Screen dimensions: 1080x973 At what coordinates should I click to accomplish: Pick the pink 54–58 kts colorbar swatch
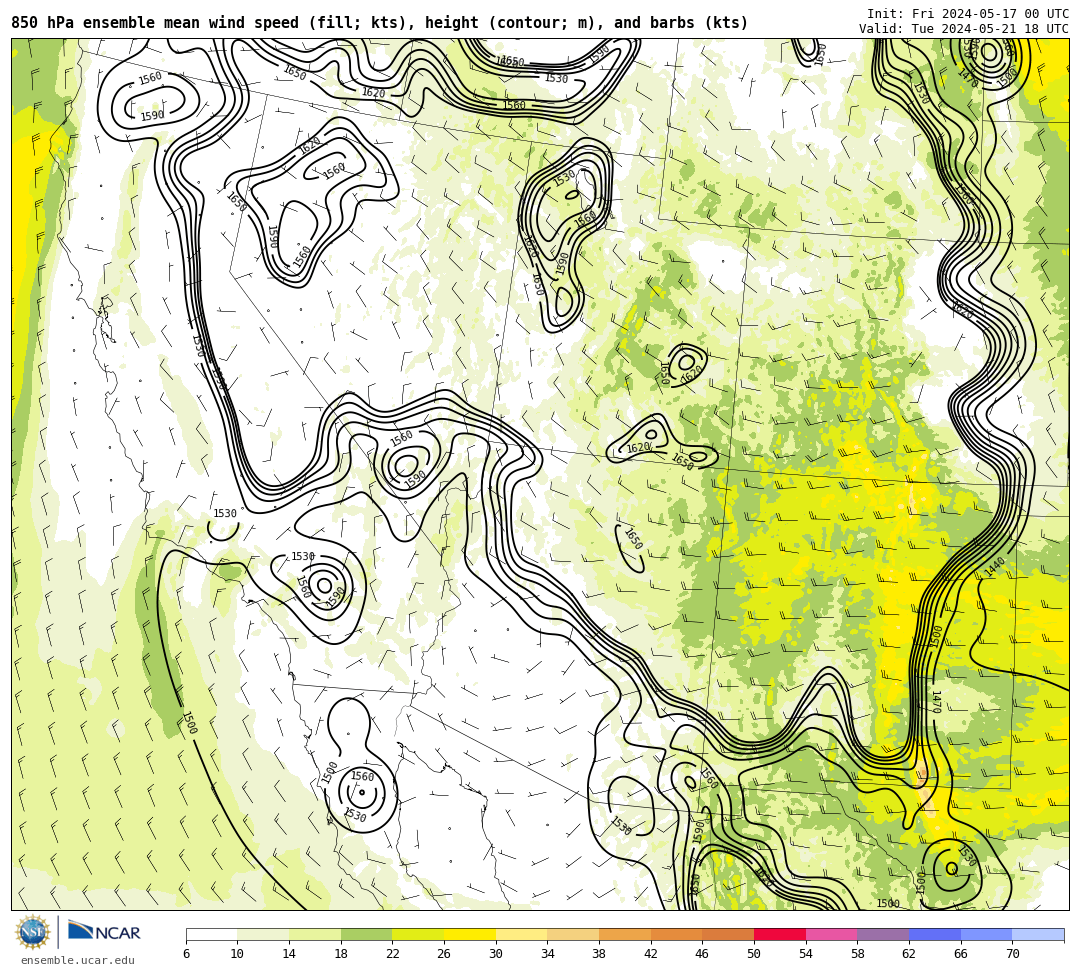(x=831, y=934)
